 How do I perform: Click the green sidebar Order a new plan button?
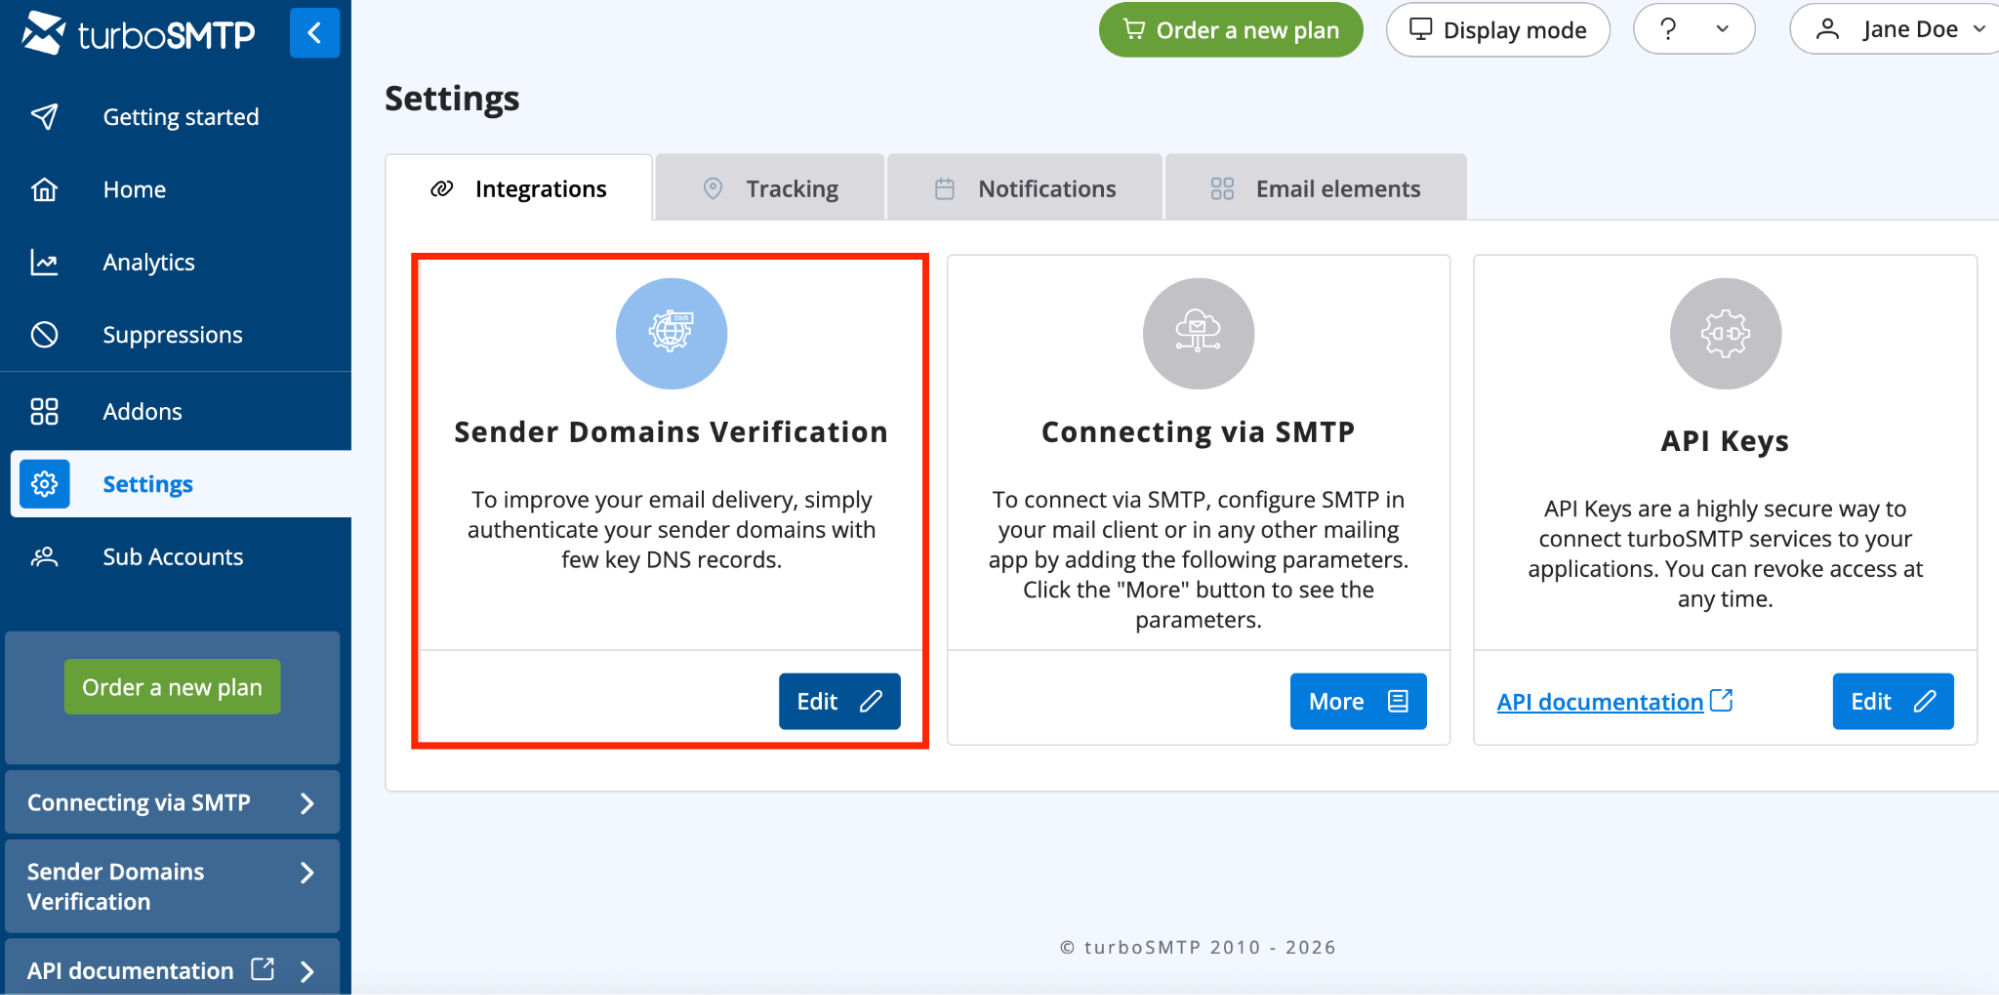tap(172, 687)
